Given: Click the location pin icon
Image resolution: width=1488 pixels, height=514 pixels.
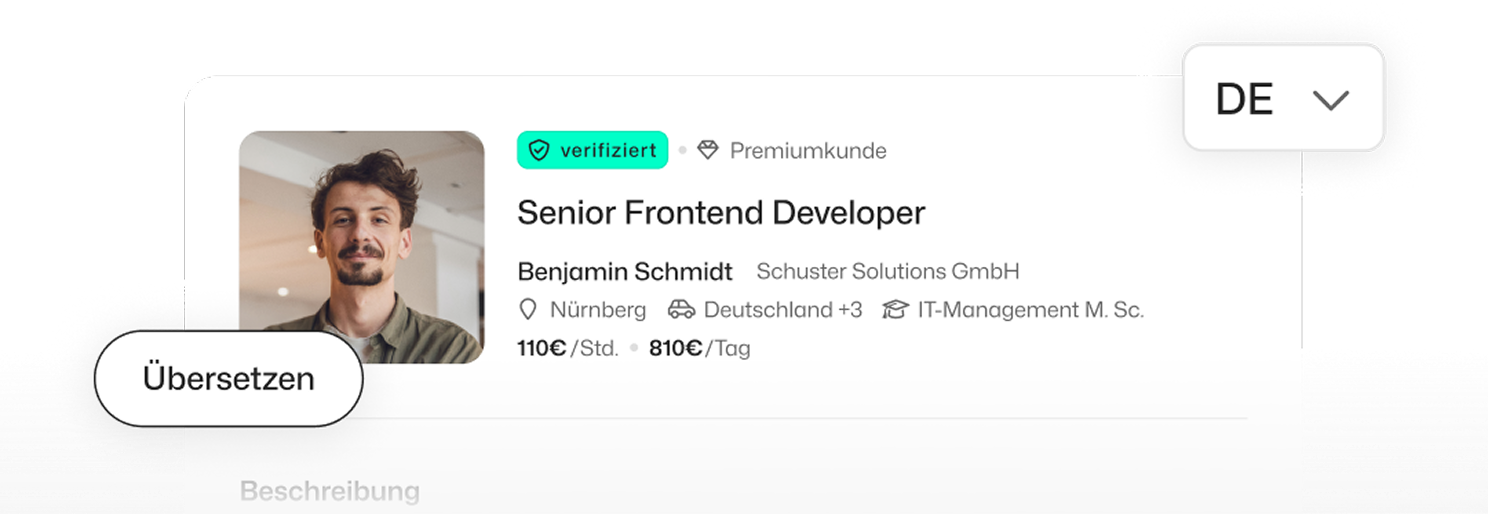Looking at the screenshot, I should click(529, 310).
